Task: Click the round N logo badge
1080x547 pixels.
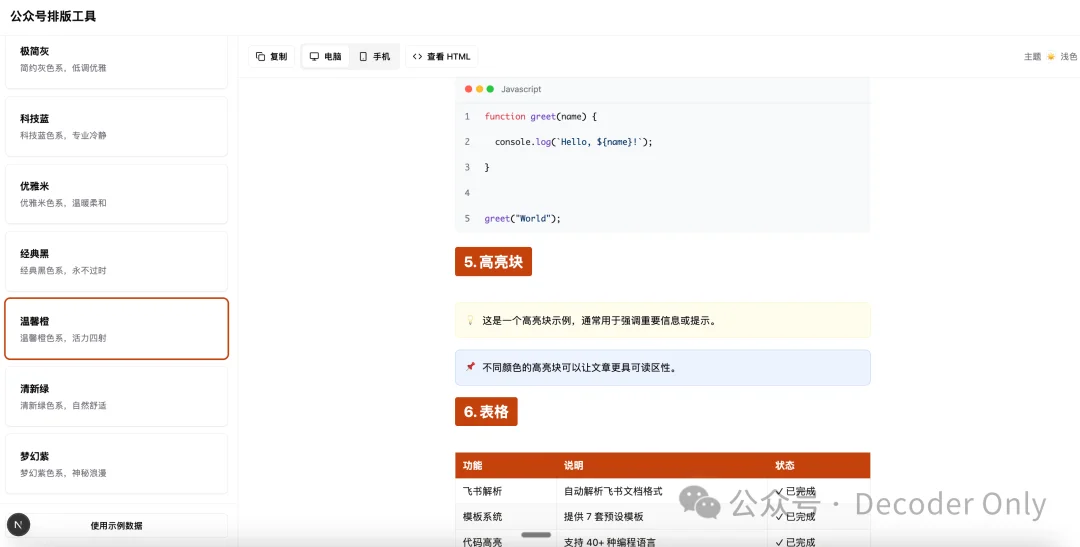Action: tap(18, 525)
